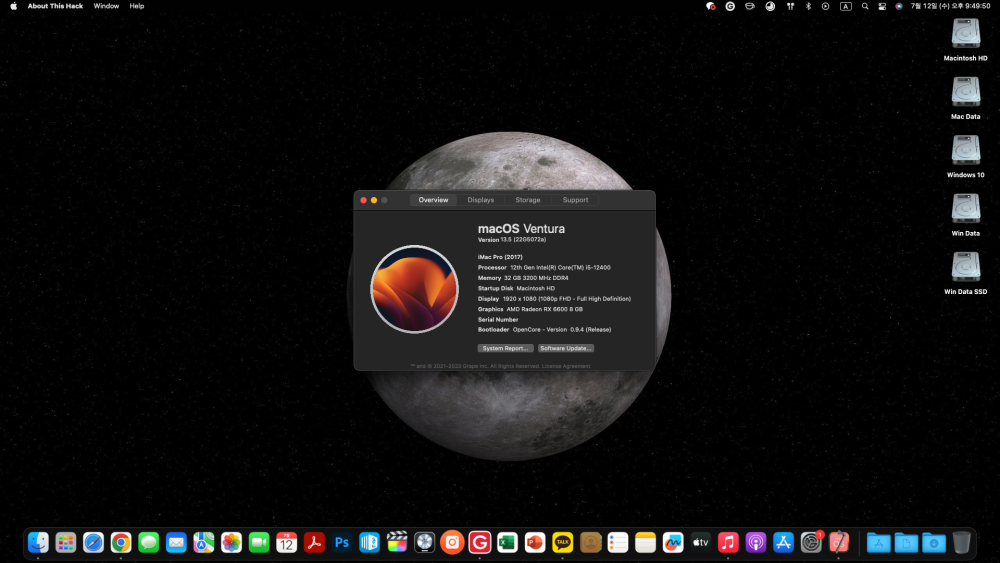Open the Window menu

pos(106,6)
